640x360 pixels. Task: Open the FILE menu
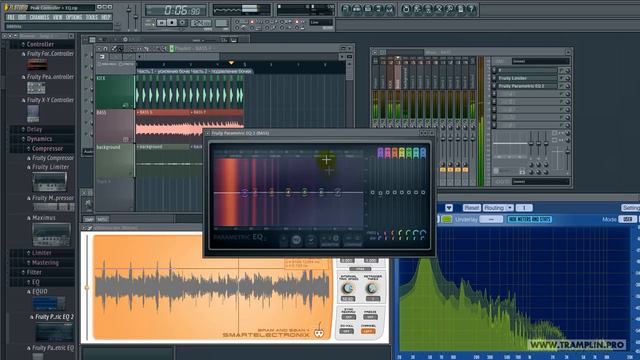tap(11, 18)
